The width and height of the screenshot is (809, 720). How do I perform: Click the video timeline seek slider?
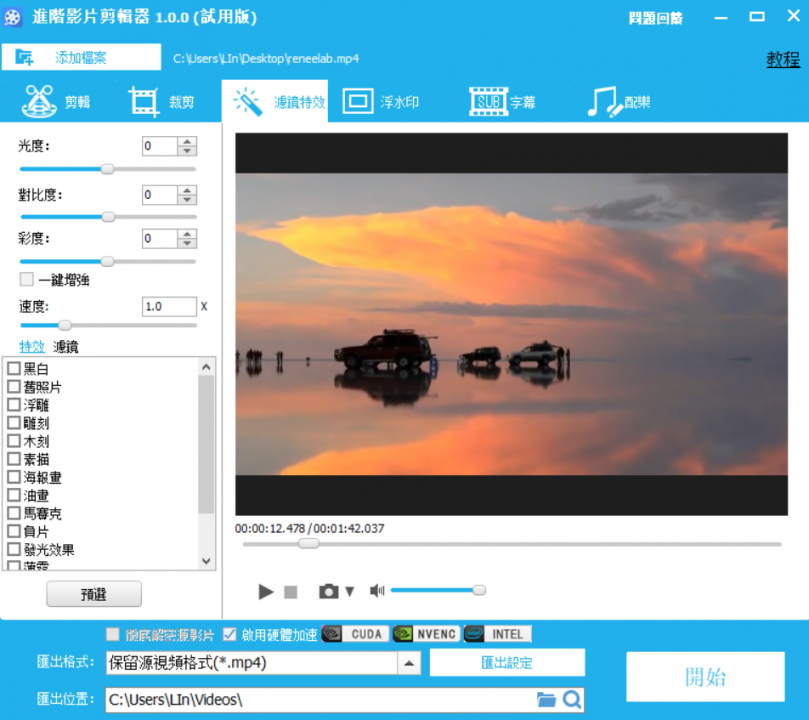(510, 544)
